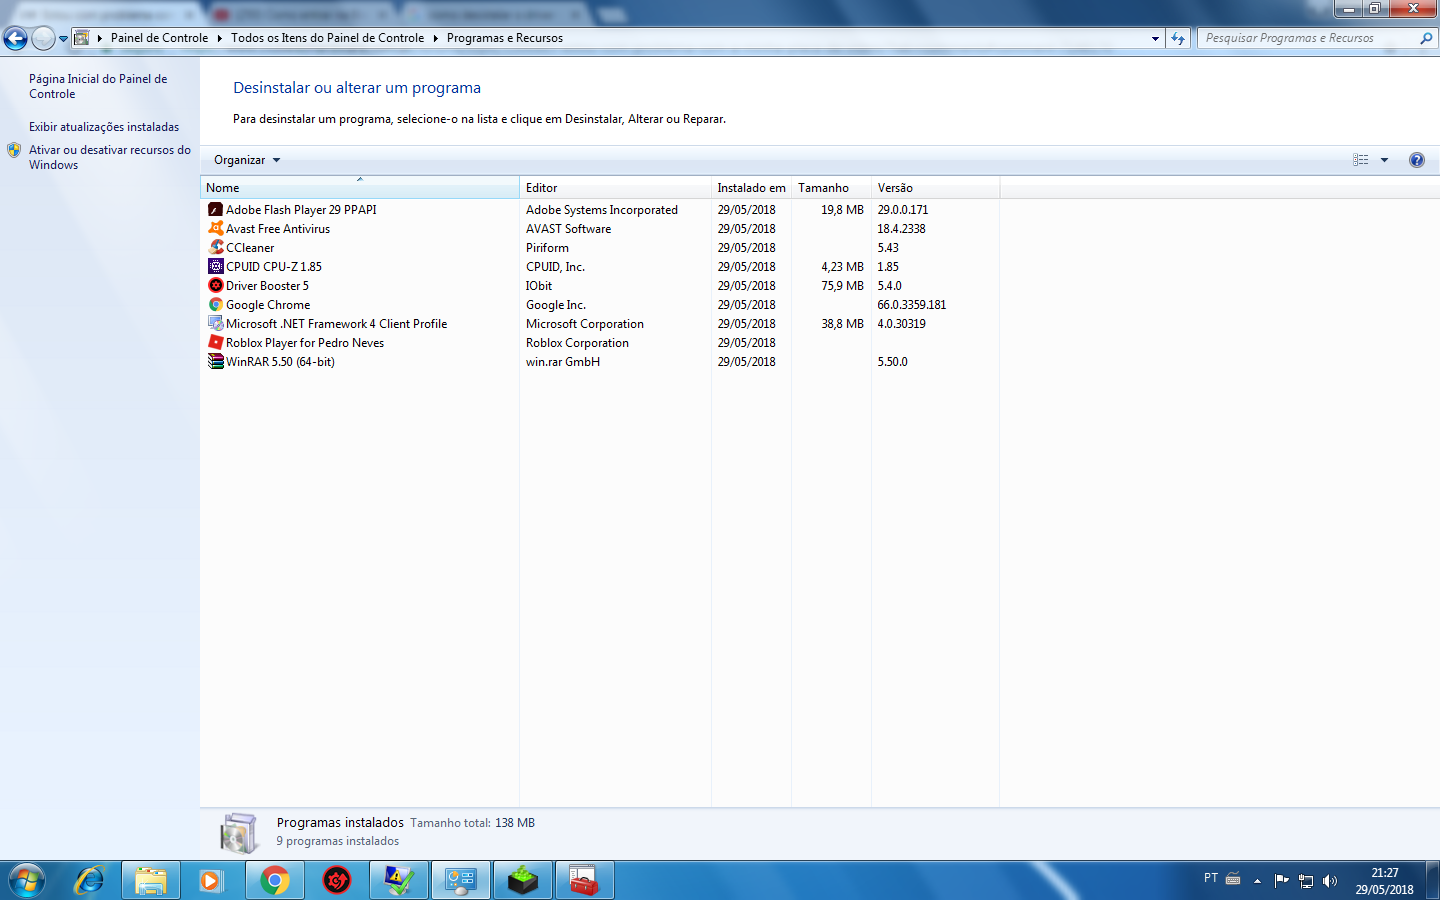This screenshot has width=1440, height=900.
Task: Click the keyboard icon in the language bar
Action: (1233, 879)
